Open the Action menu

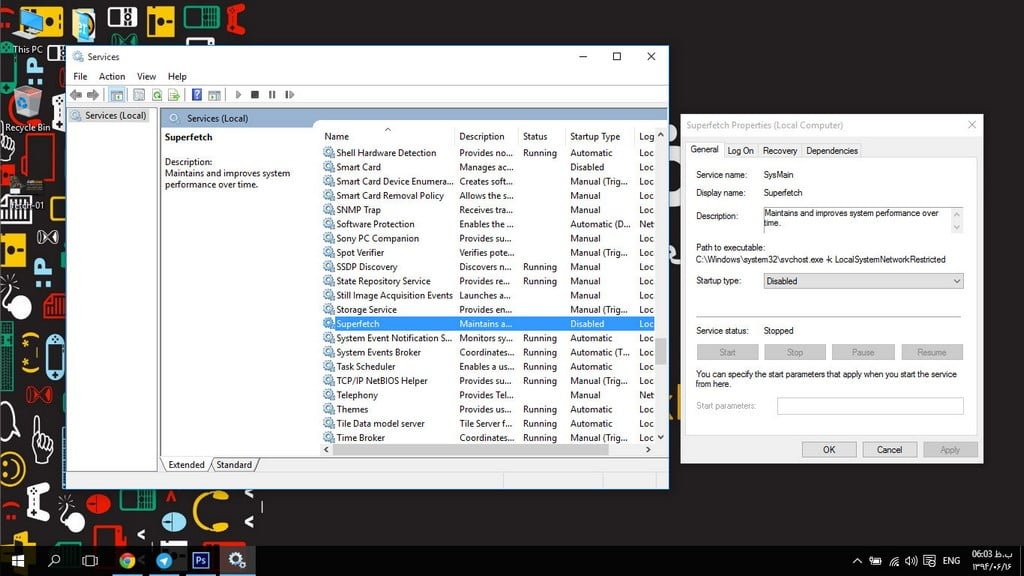pyautogui.click(x=112, y=76)
